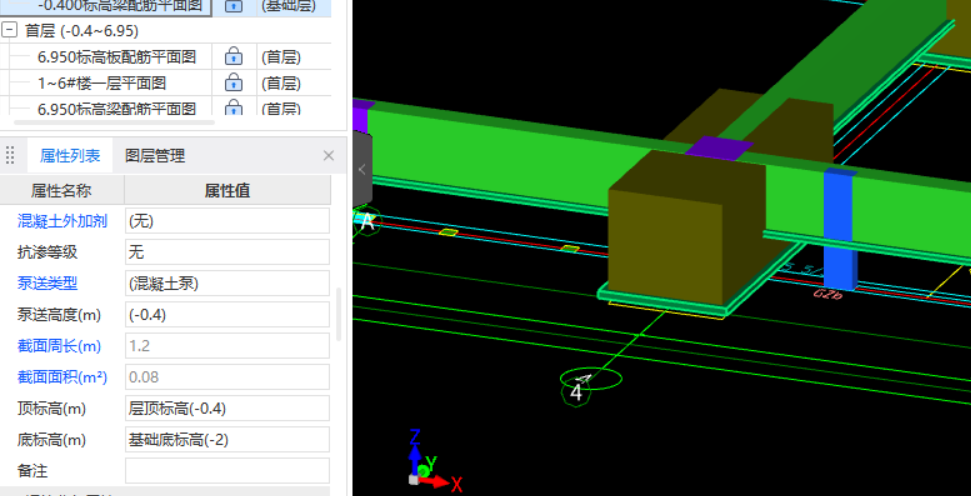Select the blue column in 3D view
The width and height of the screenshot is (971, 496).
840,229
